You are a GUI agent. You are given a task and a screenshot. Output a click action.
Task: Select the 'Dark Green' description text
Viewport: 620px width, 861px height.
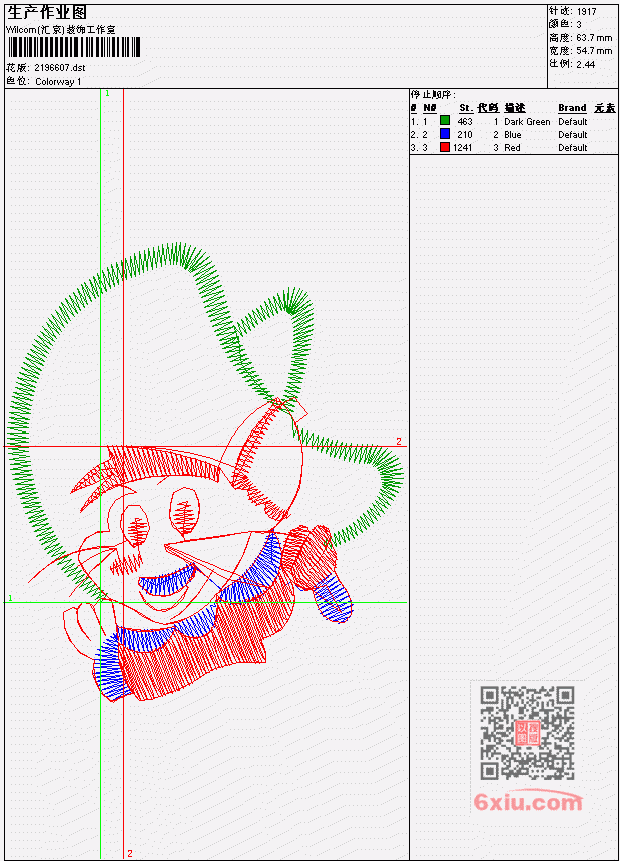click(x=527, y=121)
